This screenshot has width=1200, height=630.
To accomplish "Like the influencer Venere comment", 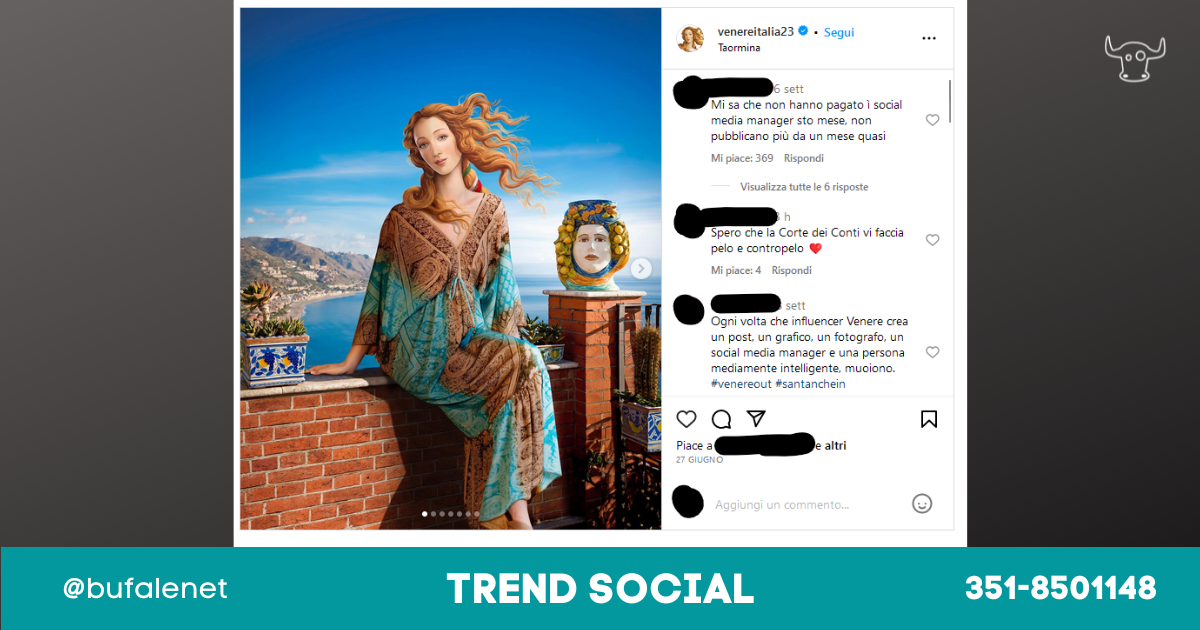I will coord(932,352).
